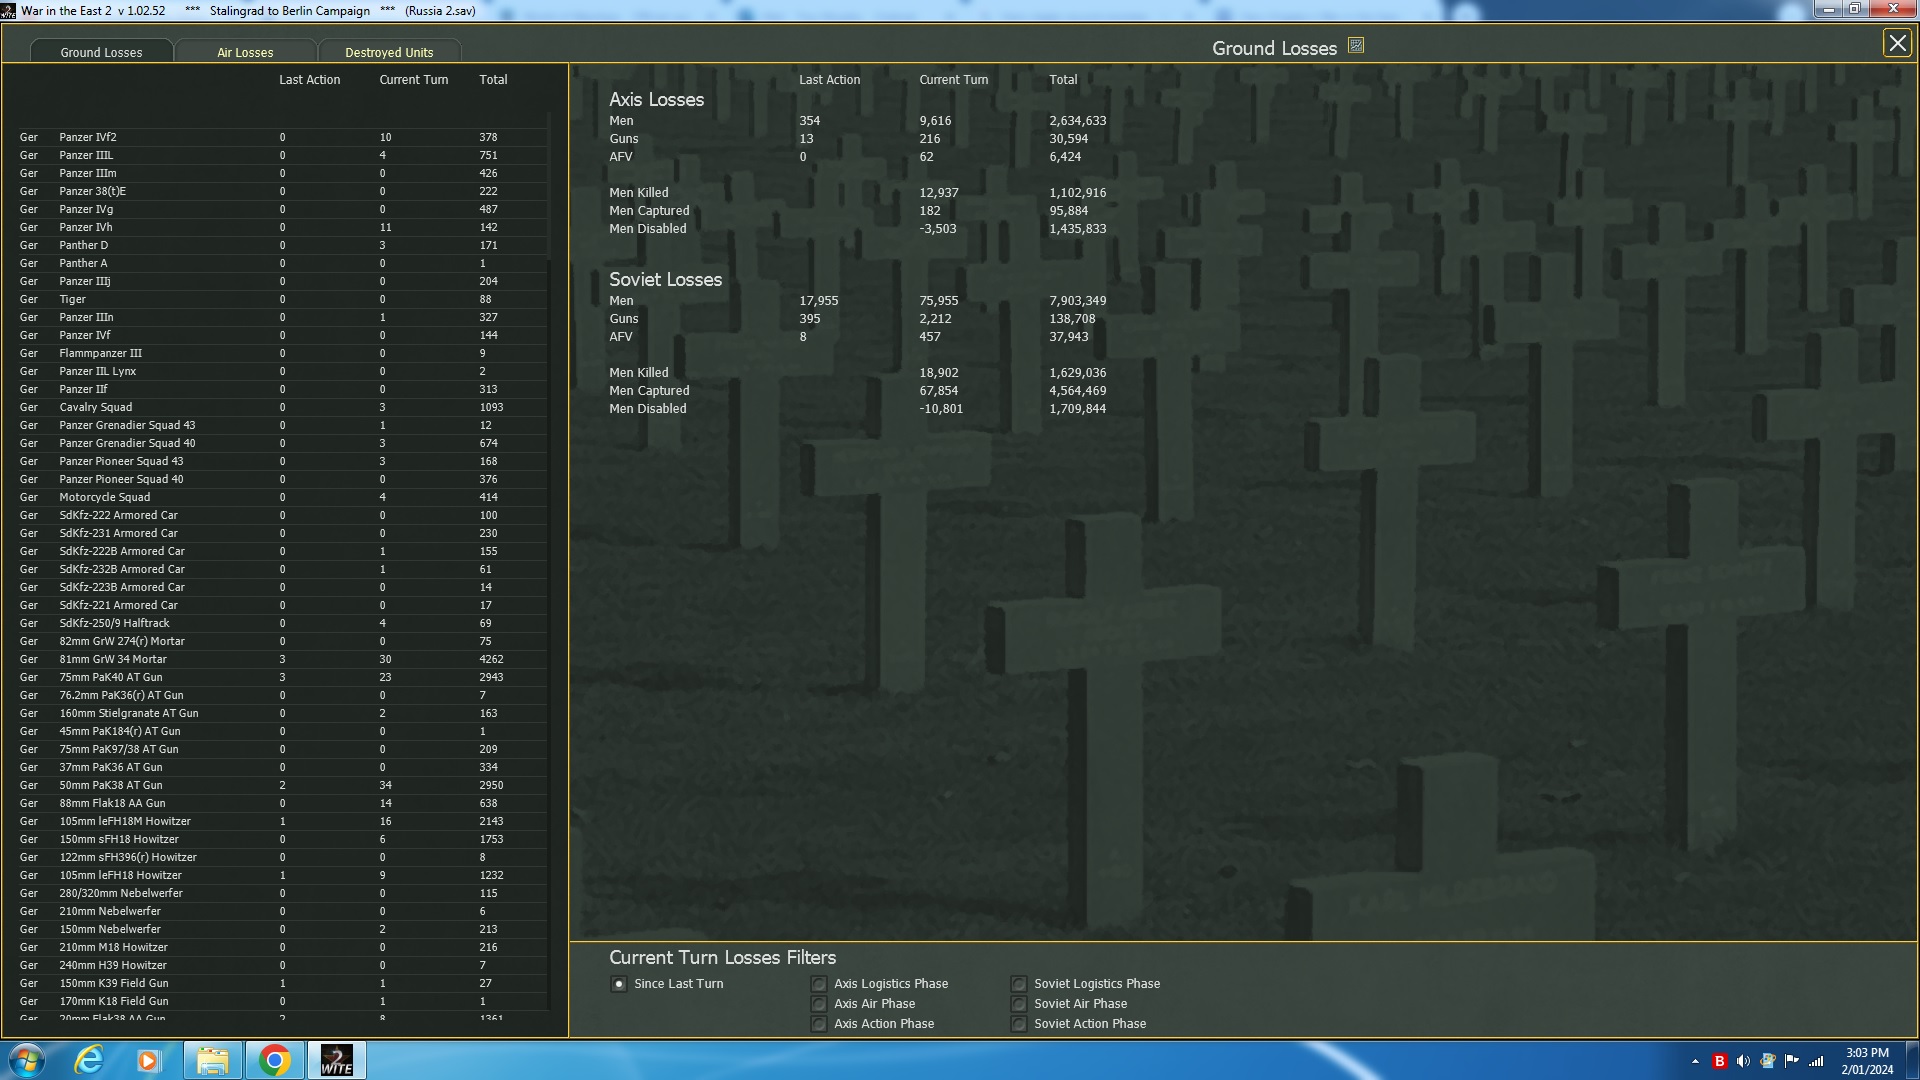The image size is (1920, 1080).
Task: Select the Since Last Turn filter
Action: coord(619,984)
